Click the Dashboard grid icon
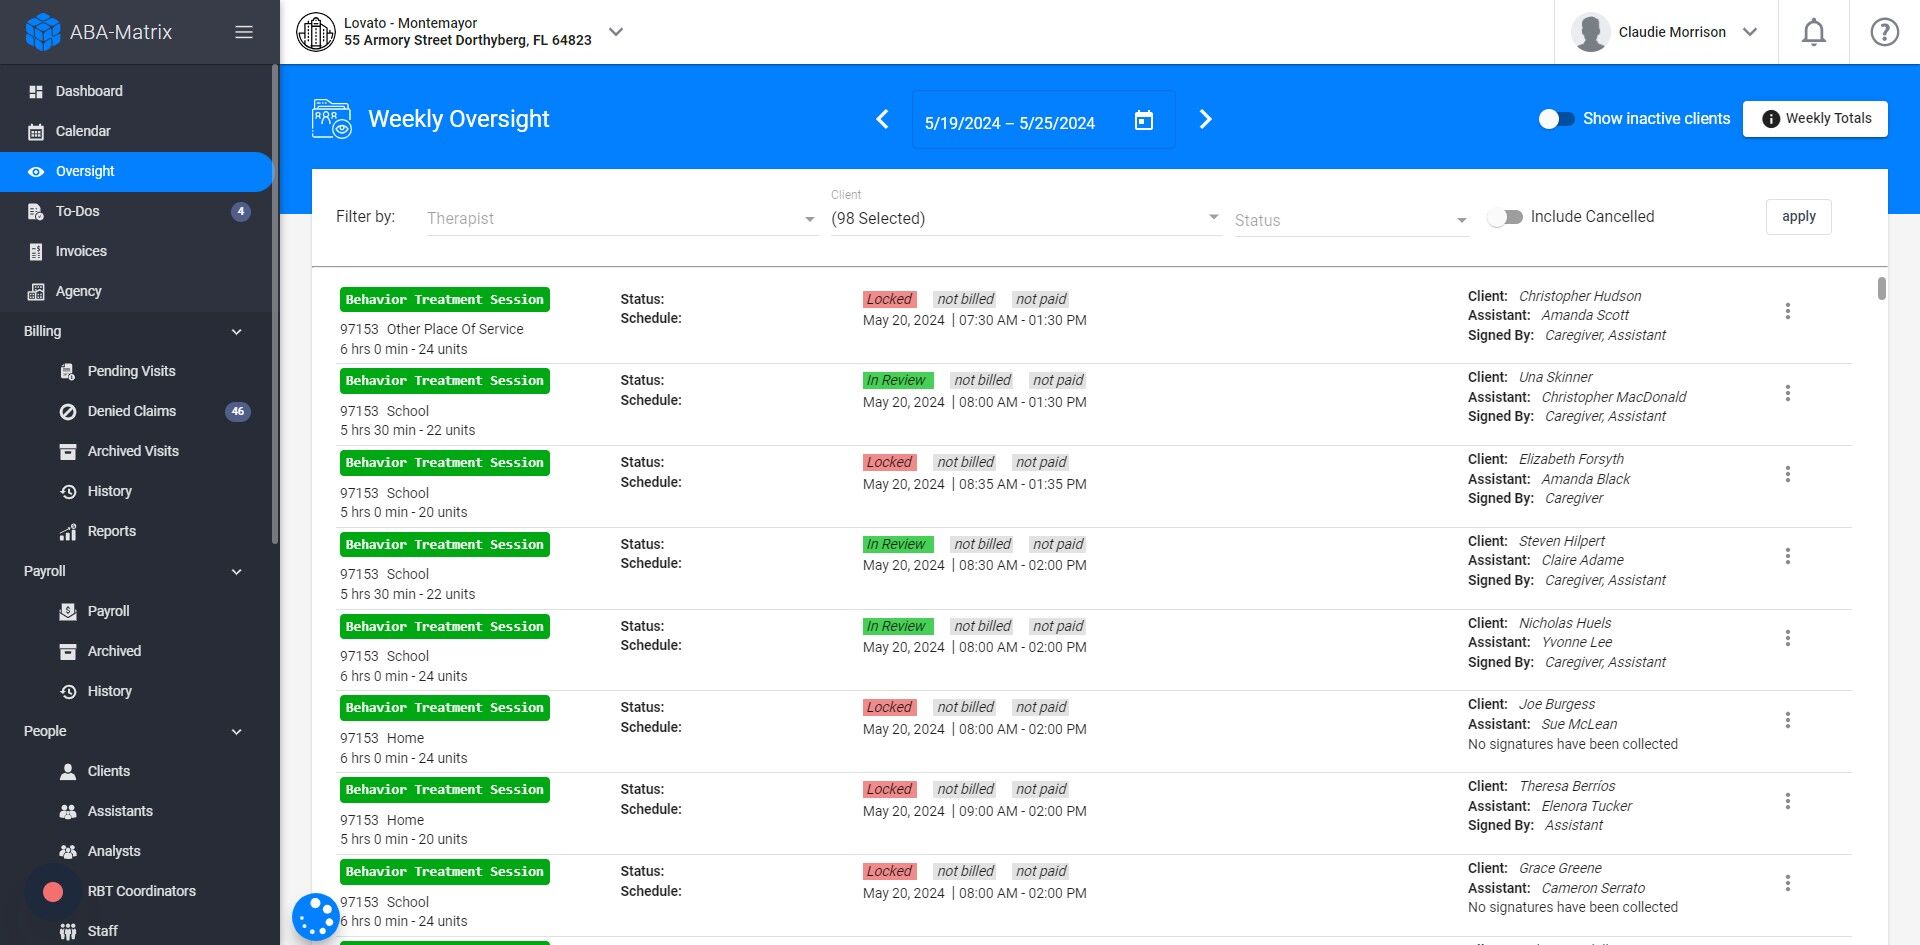 (36, 92)
